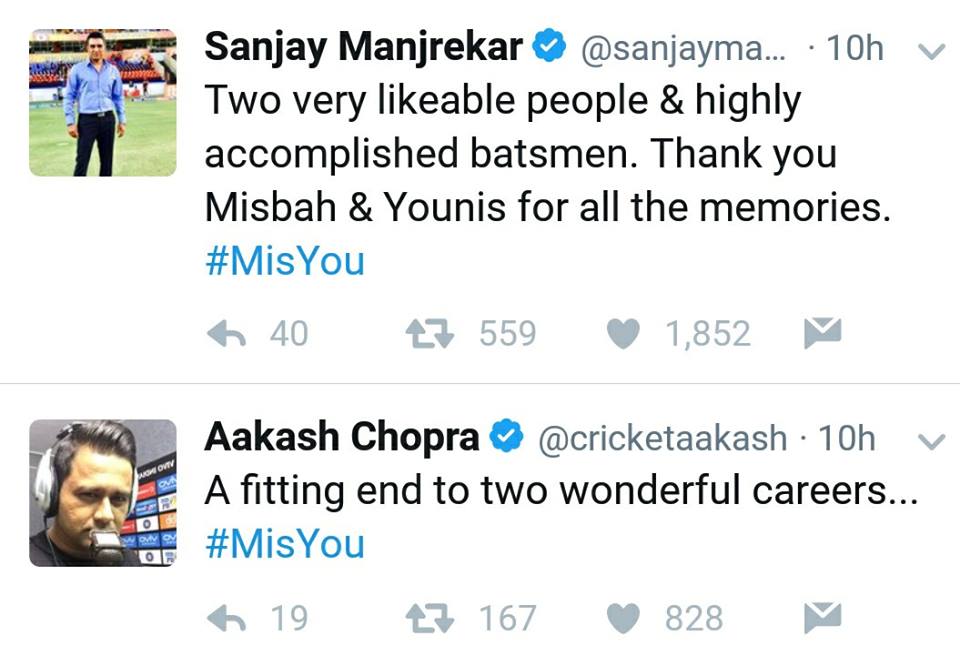Open the #MisYou hashtag in Sanjay's tweet
The width and height of the screenshot is (960, 666).
click(284, 261)
